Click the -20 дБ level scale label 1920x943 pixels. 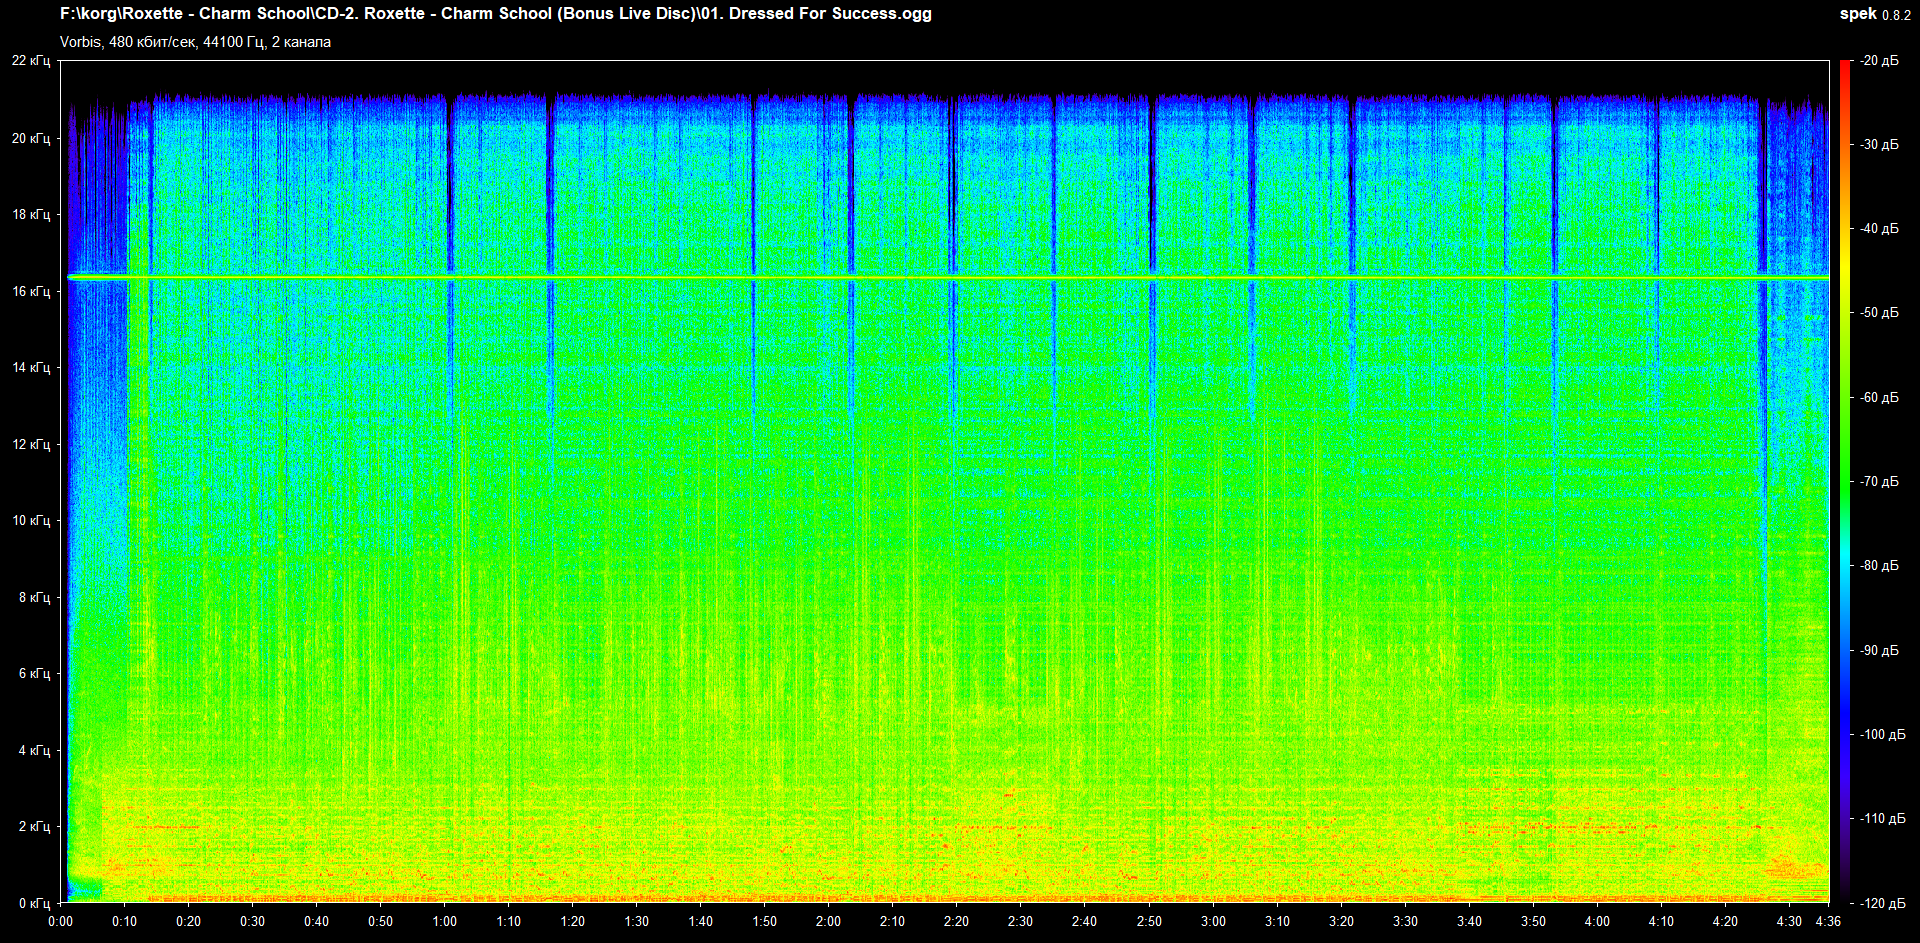click(x=1879, y=61)
